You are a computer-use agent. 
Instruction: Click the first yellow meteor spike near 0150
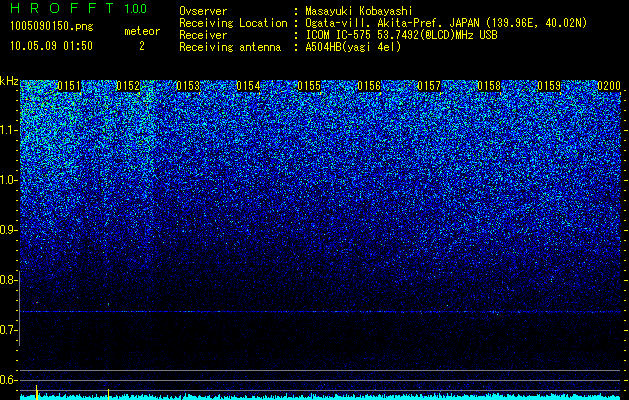37,392
